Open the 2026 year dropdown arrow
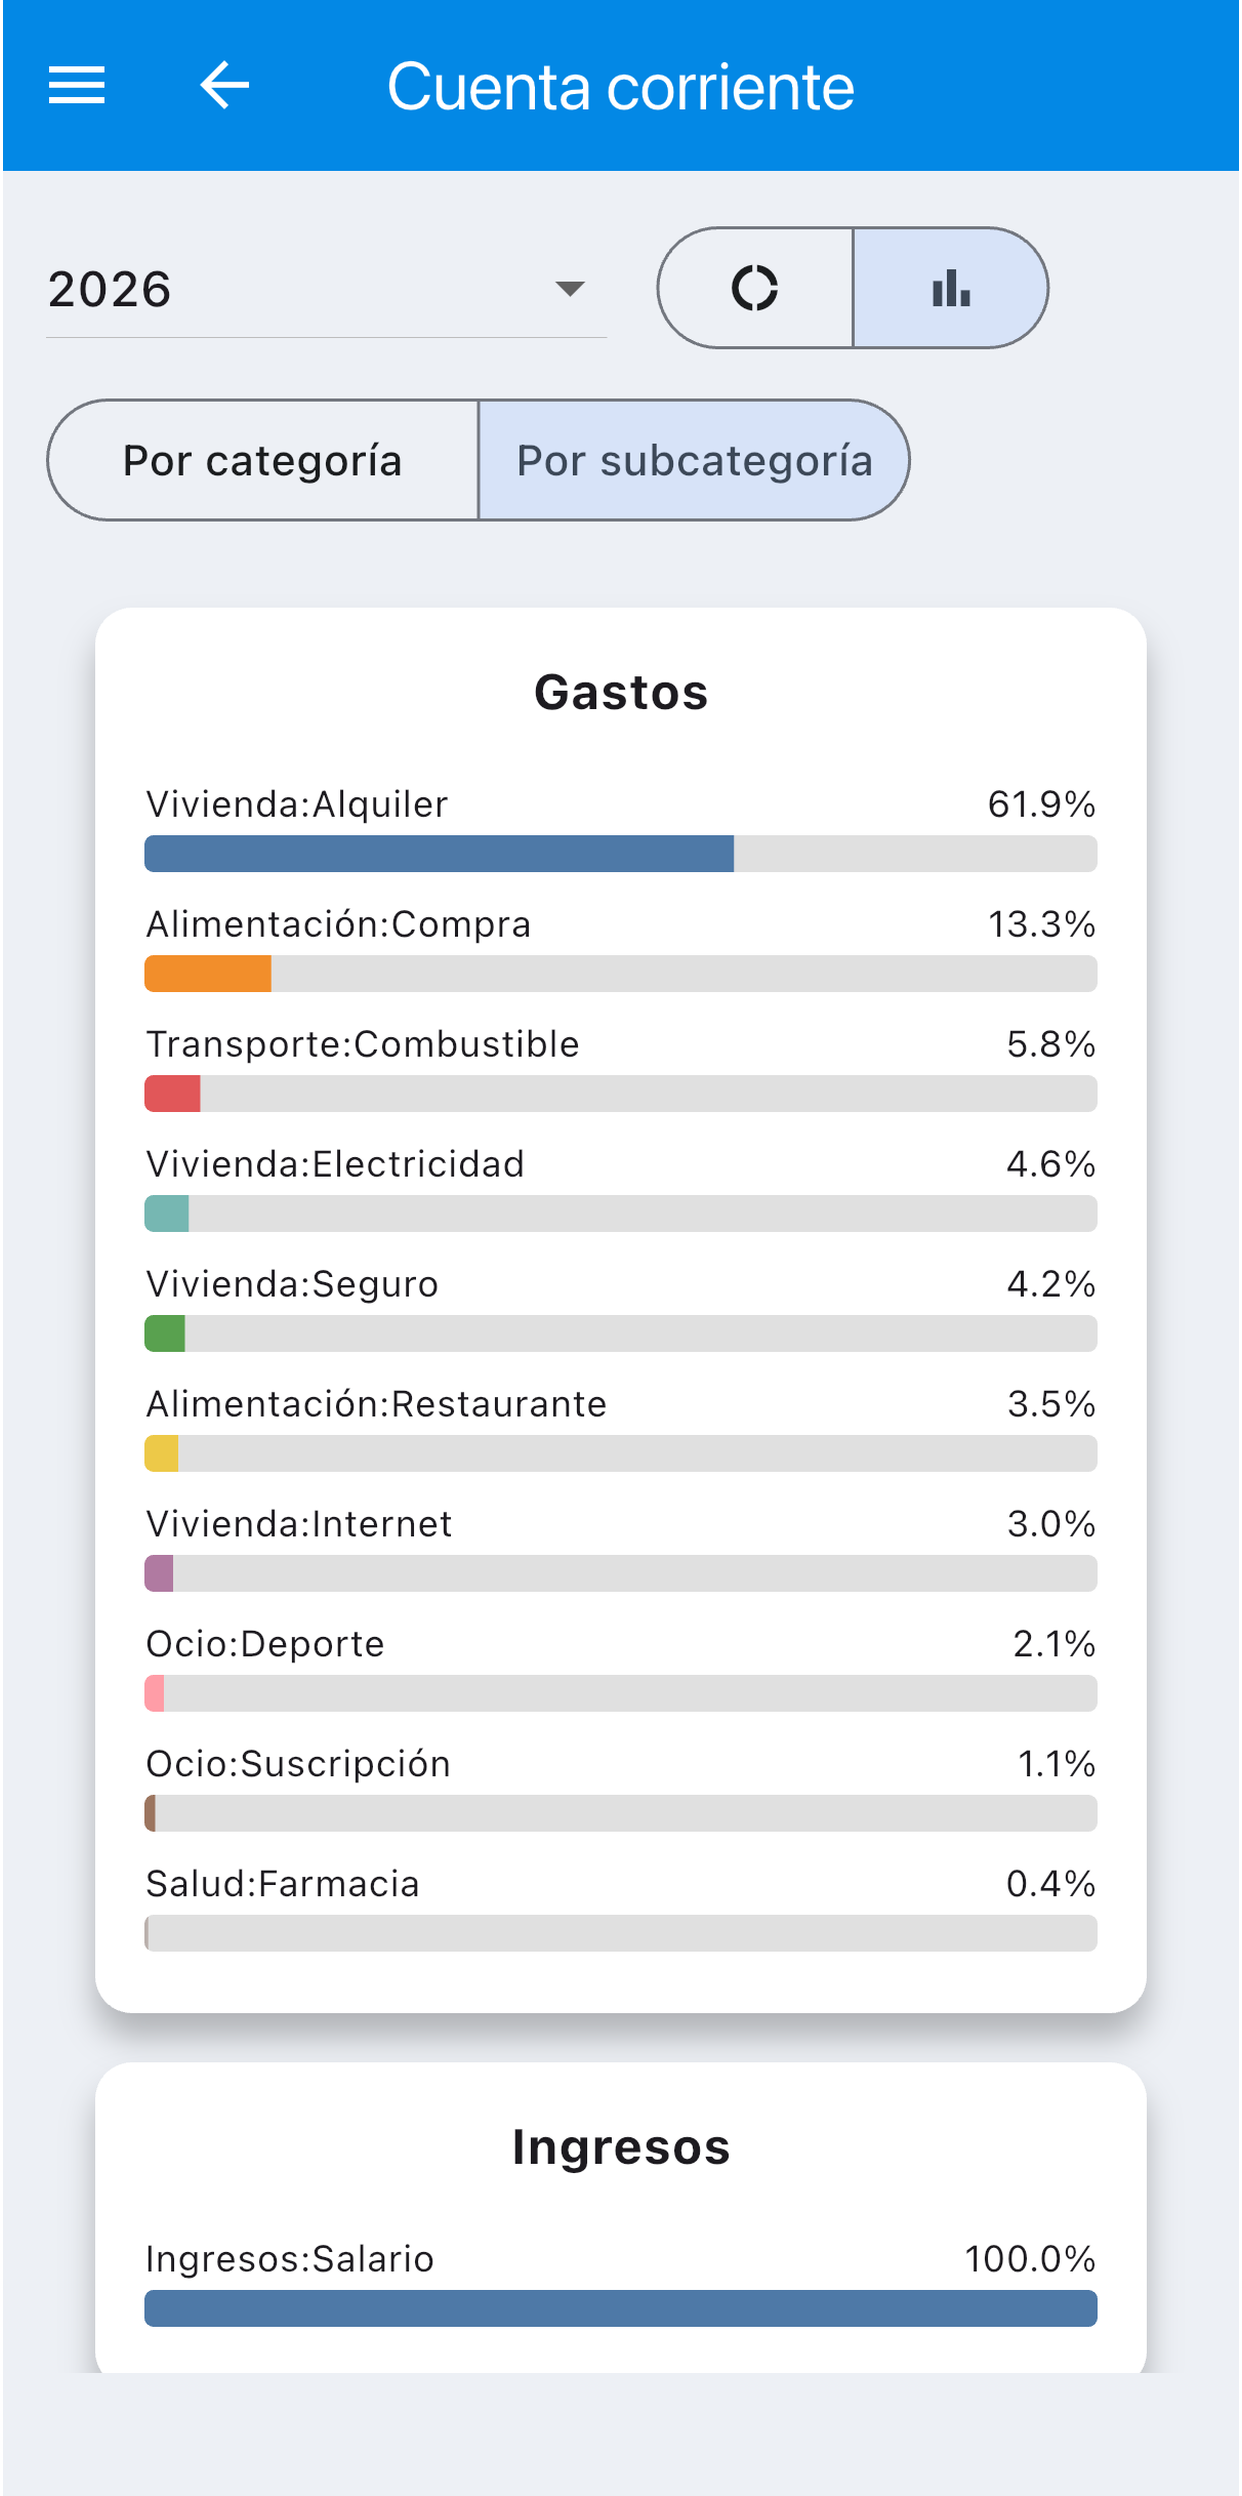1242x2496 pixels. (569, 289)
